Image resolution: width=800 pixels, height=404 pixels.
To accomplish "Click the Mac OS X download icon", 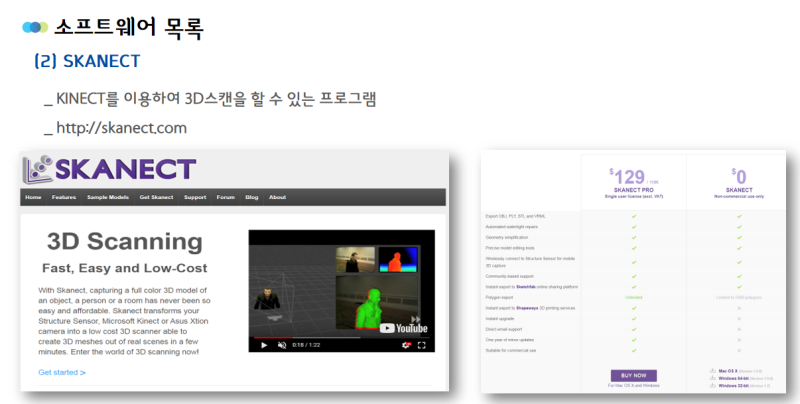I will tap(713, 371).
